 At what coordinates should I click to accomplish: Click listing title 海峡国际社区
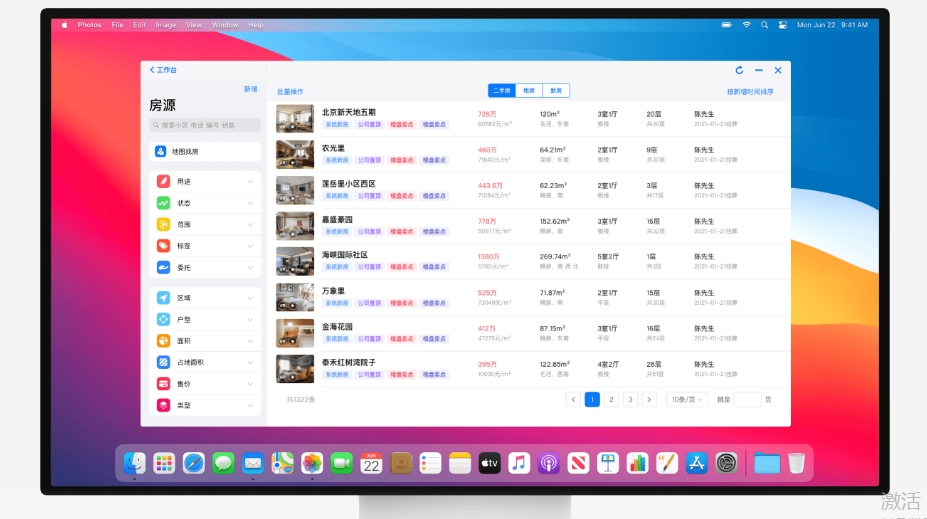(345, 255)
